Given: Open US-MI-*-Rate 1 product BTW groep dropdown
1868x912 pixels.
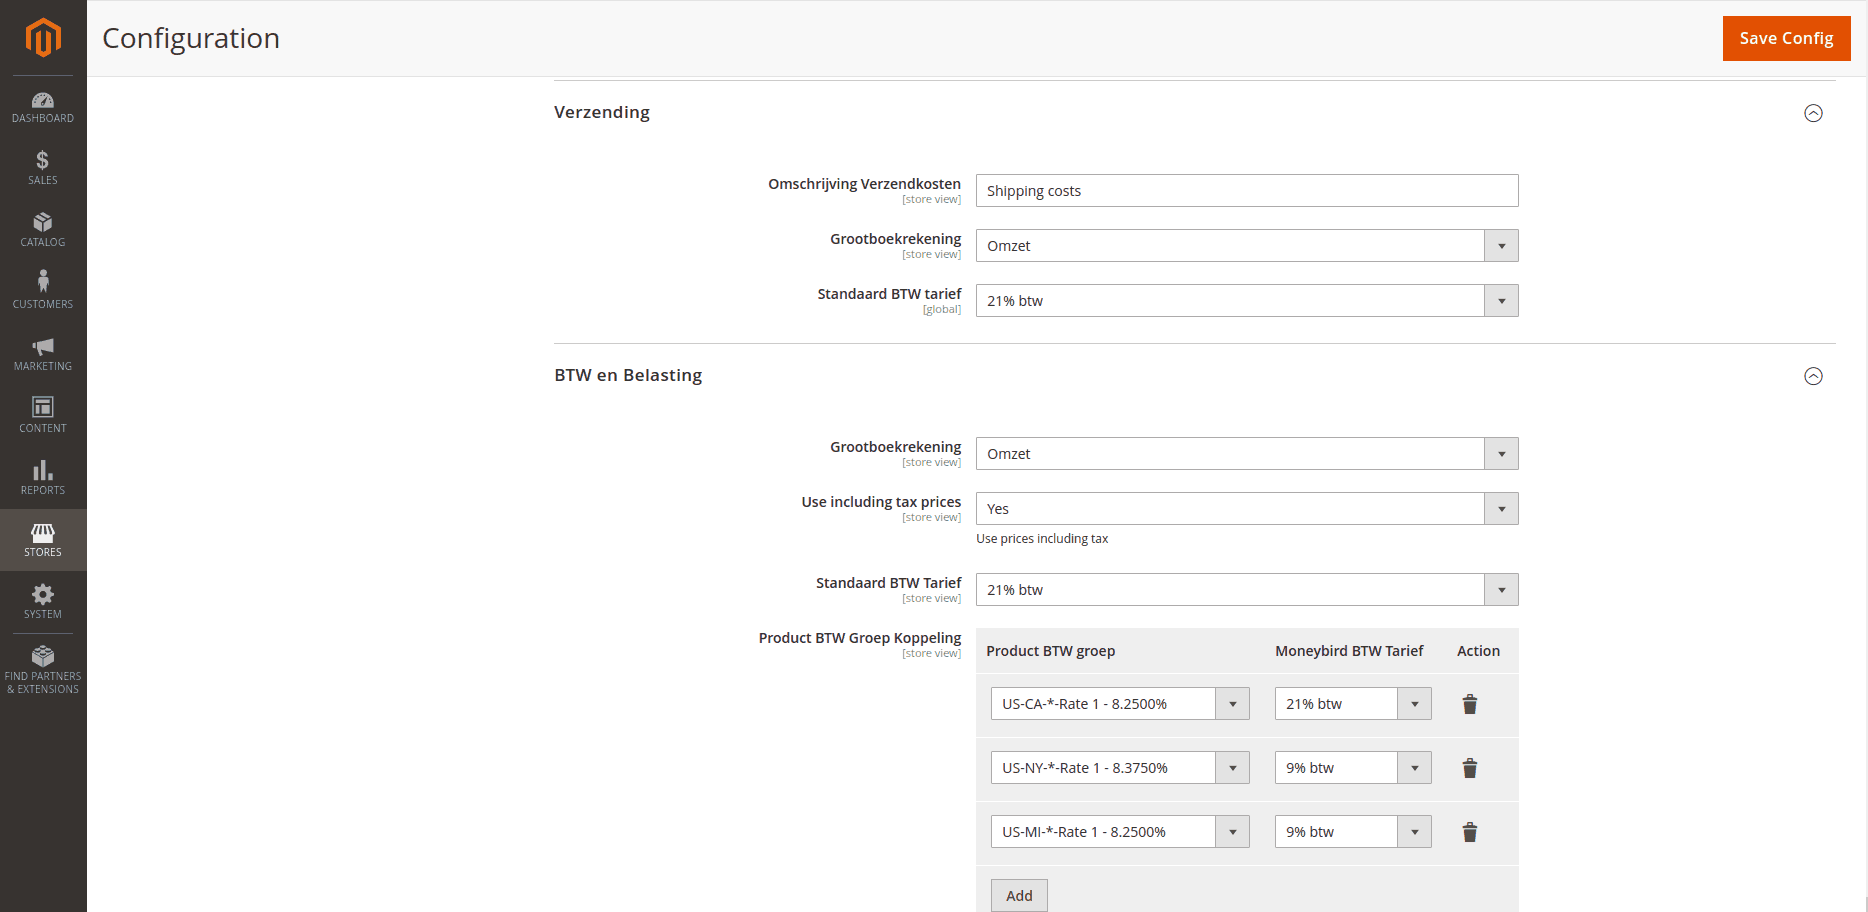Looking at the screenshot, I should point(1120,832).
